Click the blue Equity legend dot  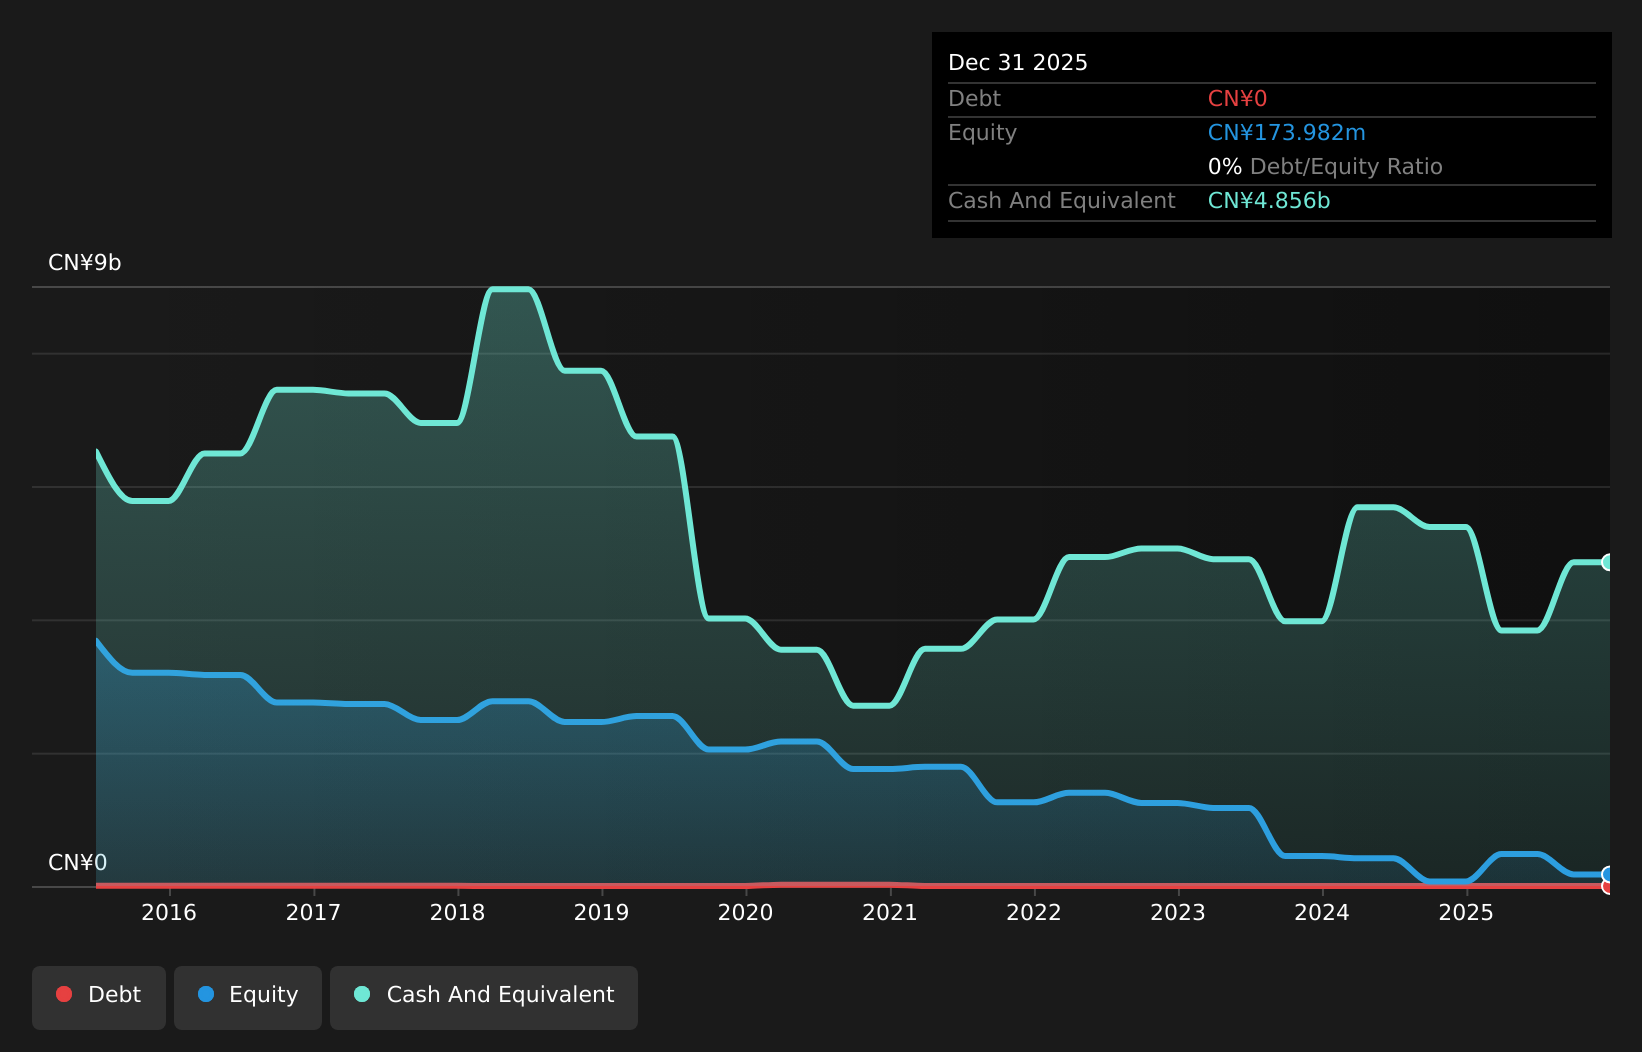[206, 994]
